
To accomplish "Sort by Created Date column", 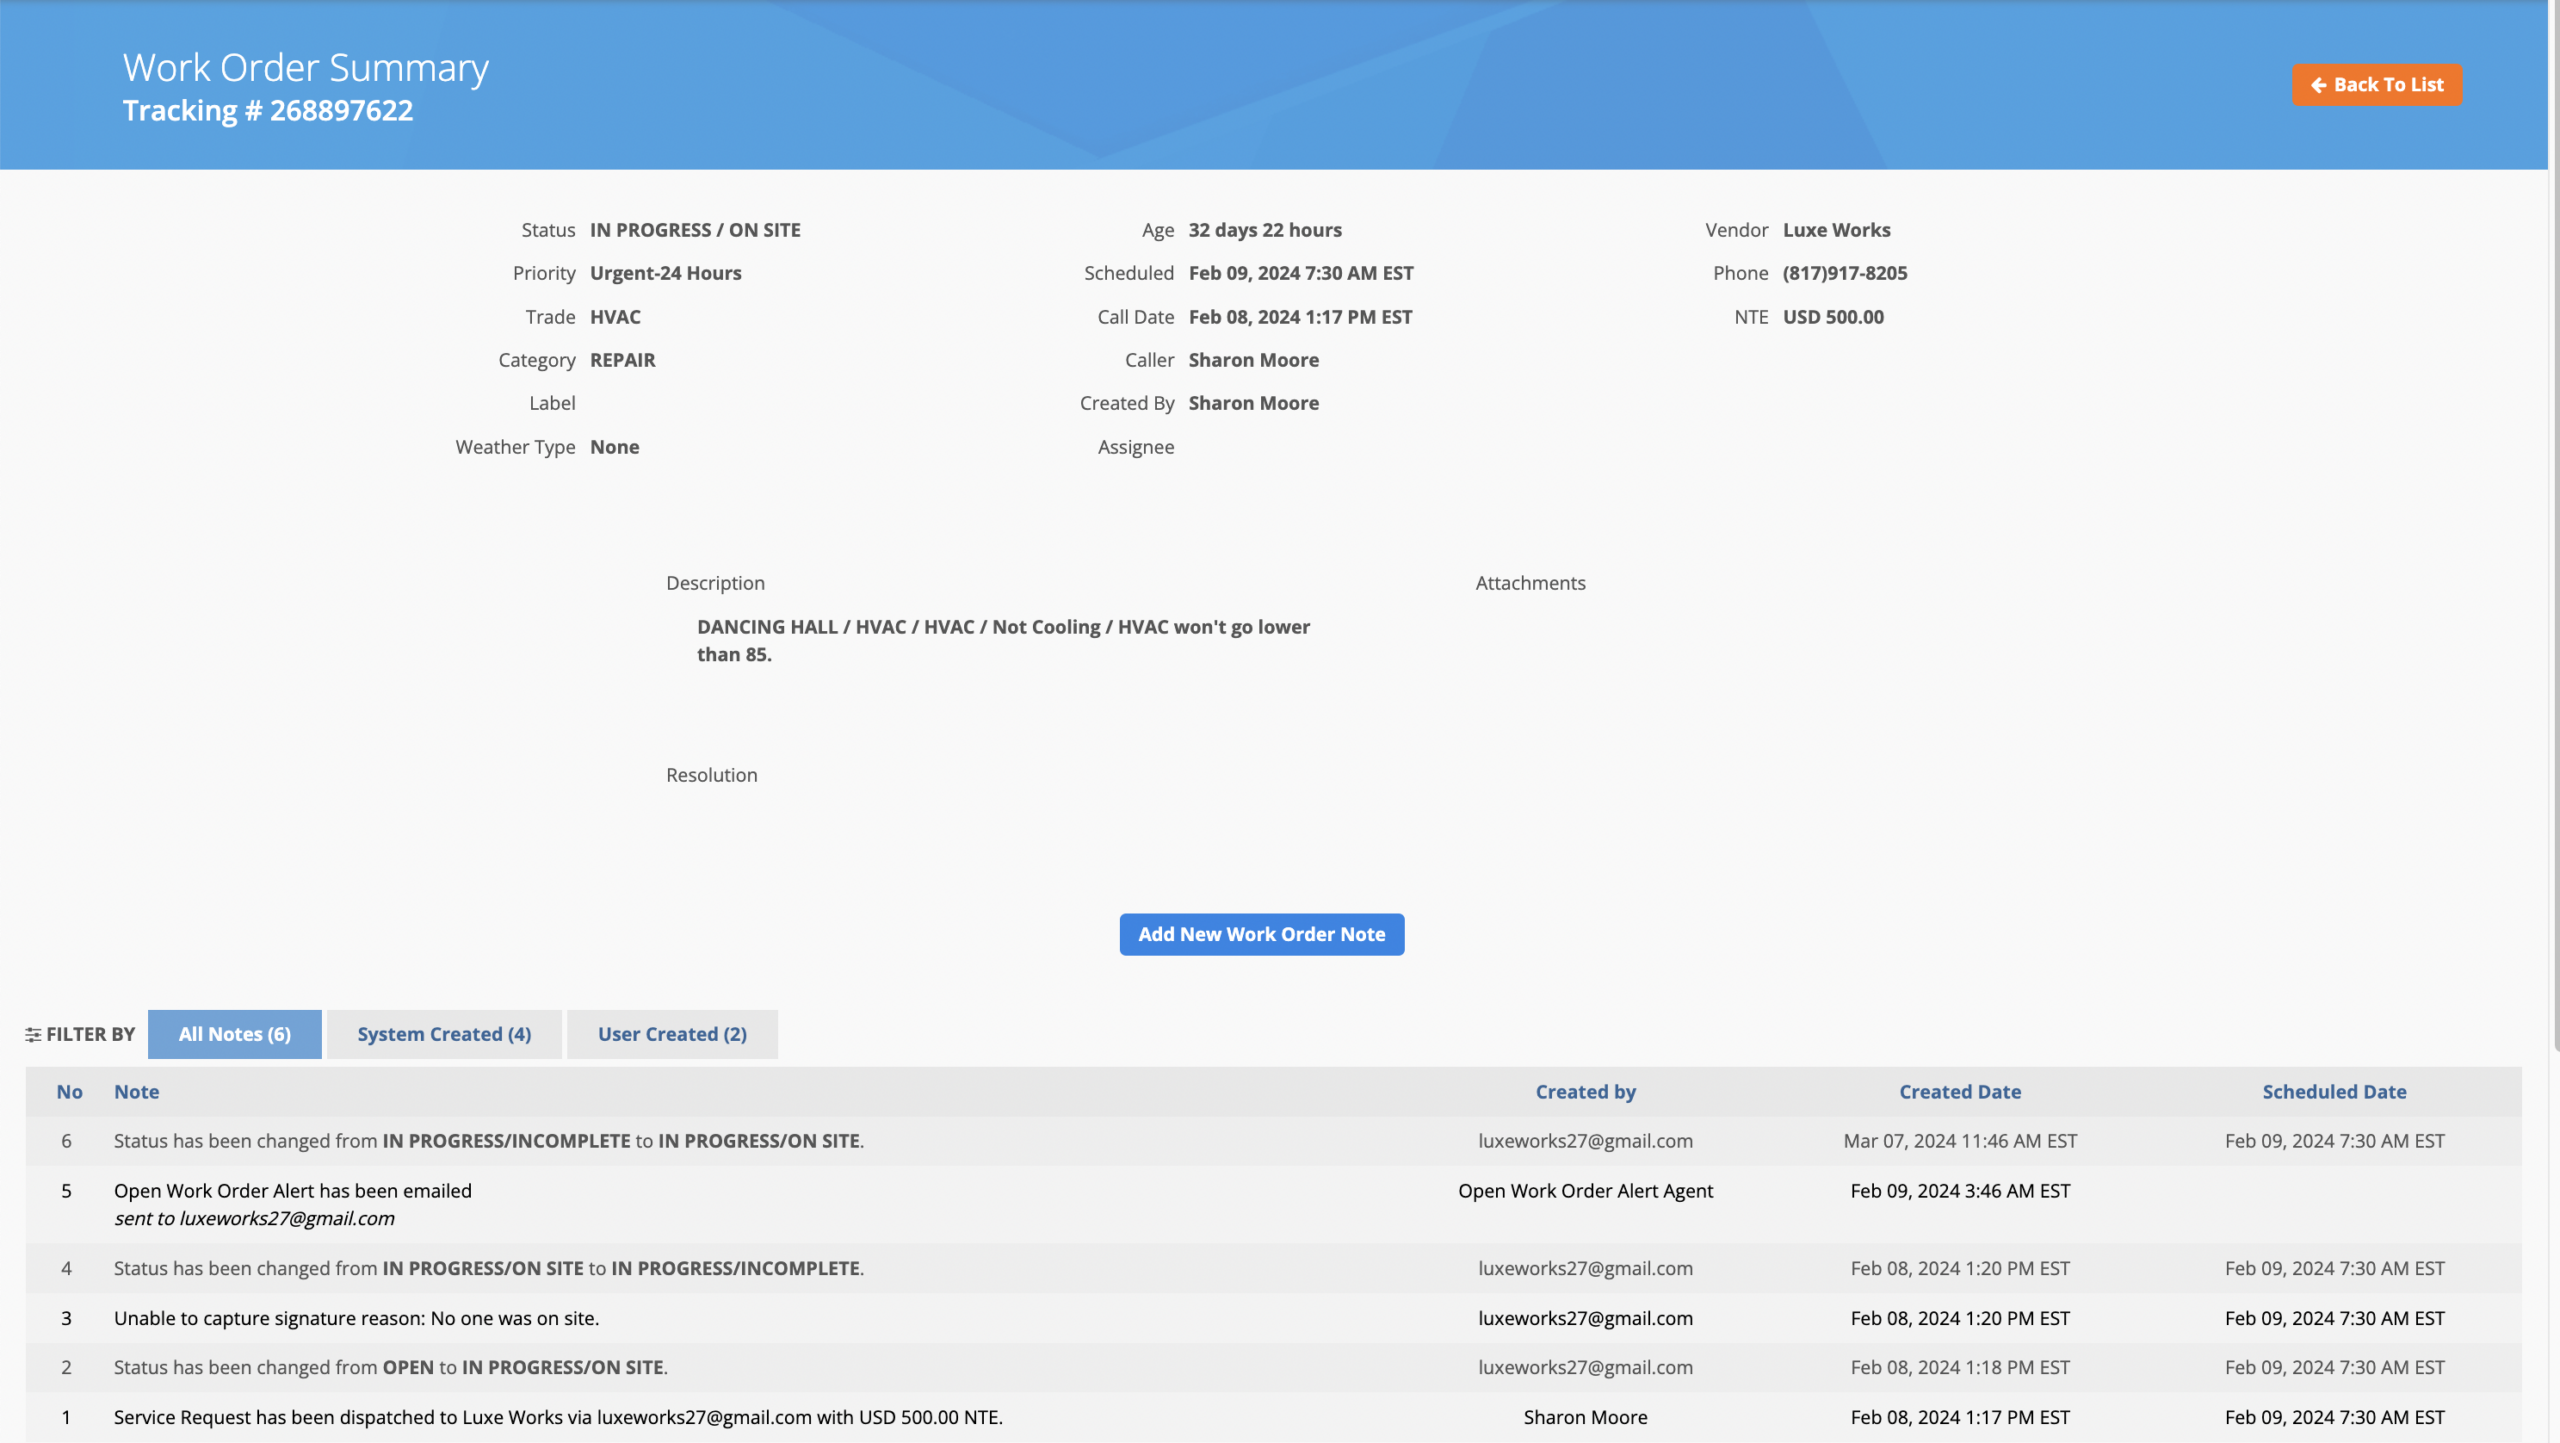I will click(1959, 1092).
